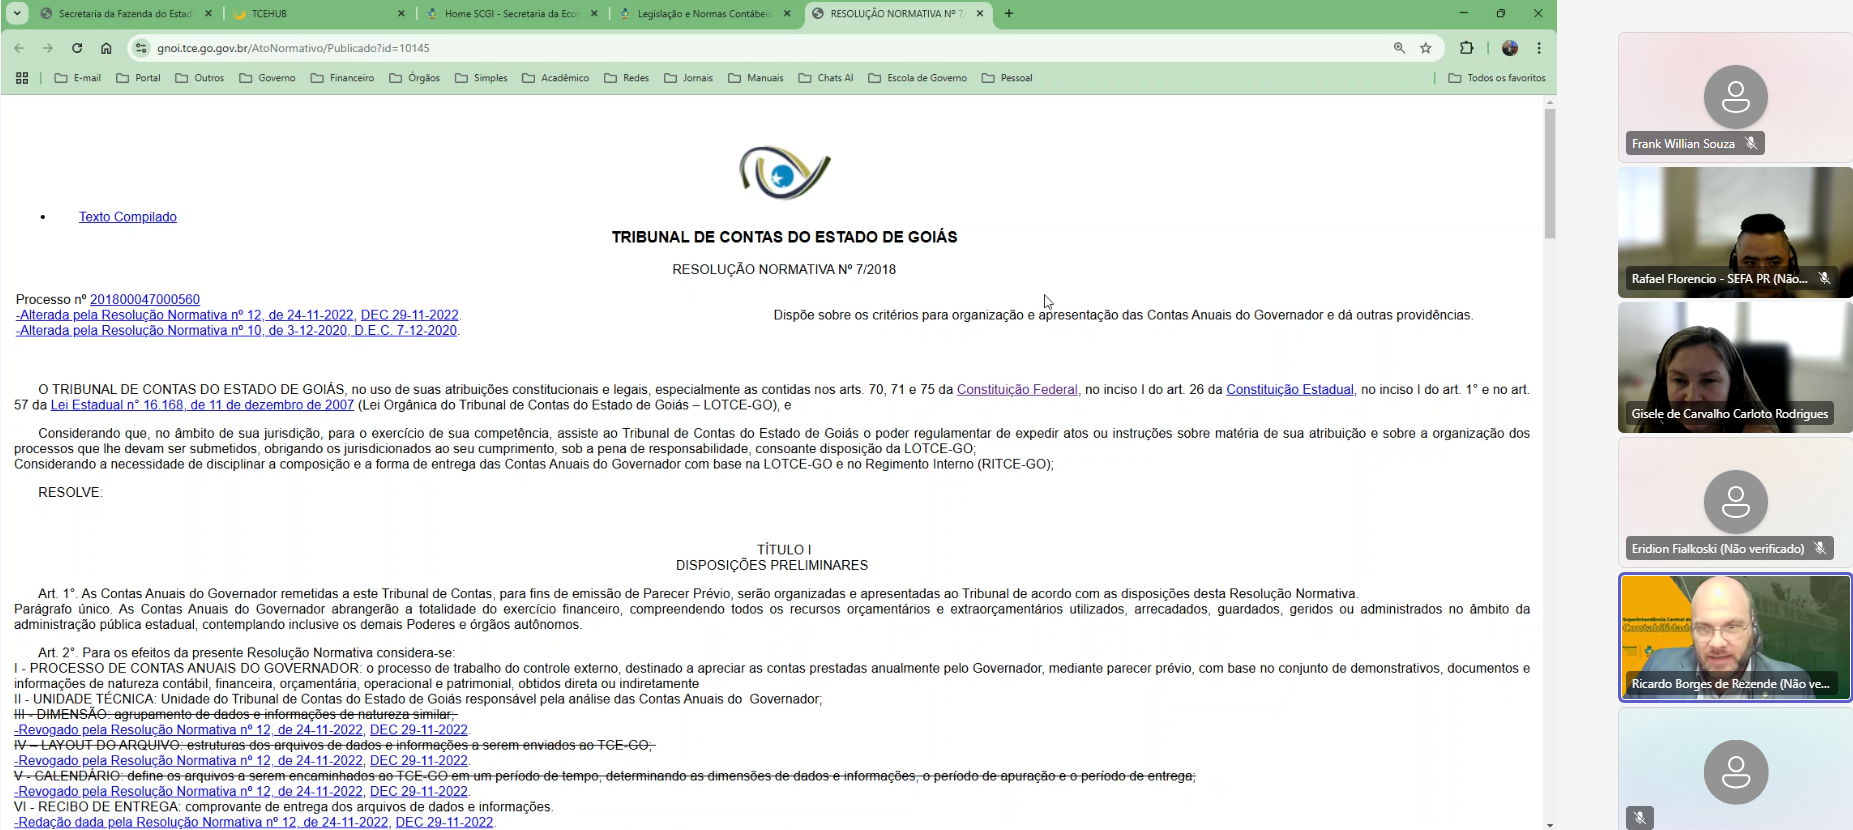Click Frank Willian Souza's muted microphone icon
Screen dimensions: 1853x830
click(1751, 143)
